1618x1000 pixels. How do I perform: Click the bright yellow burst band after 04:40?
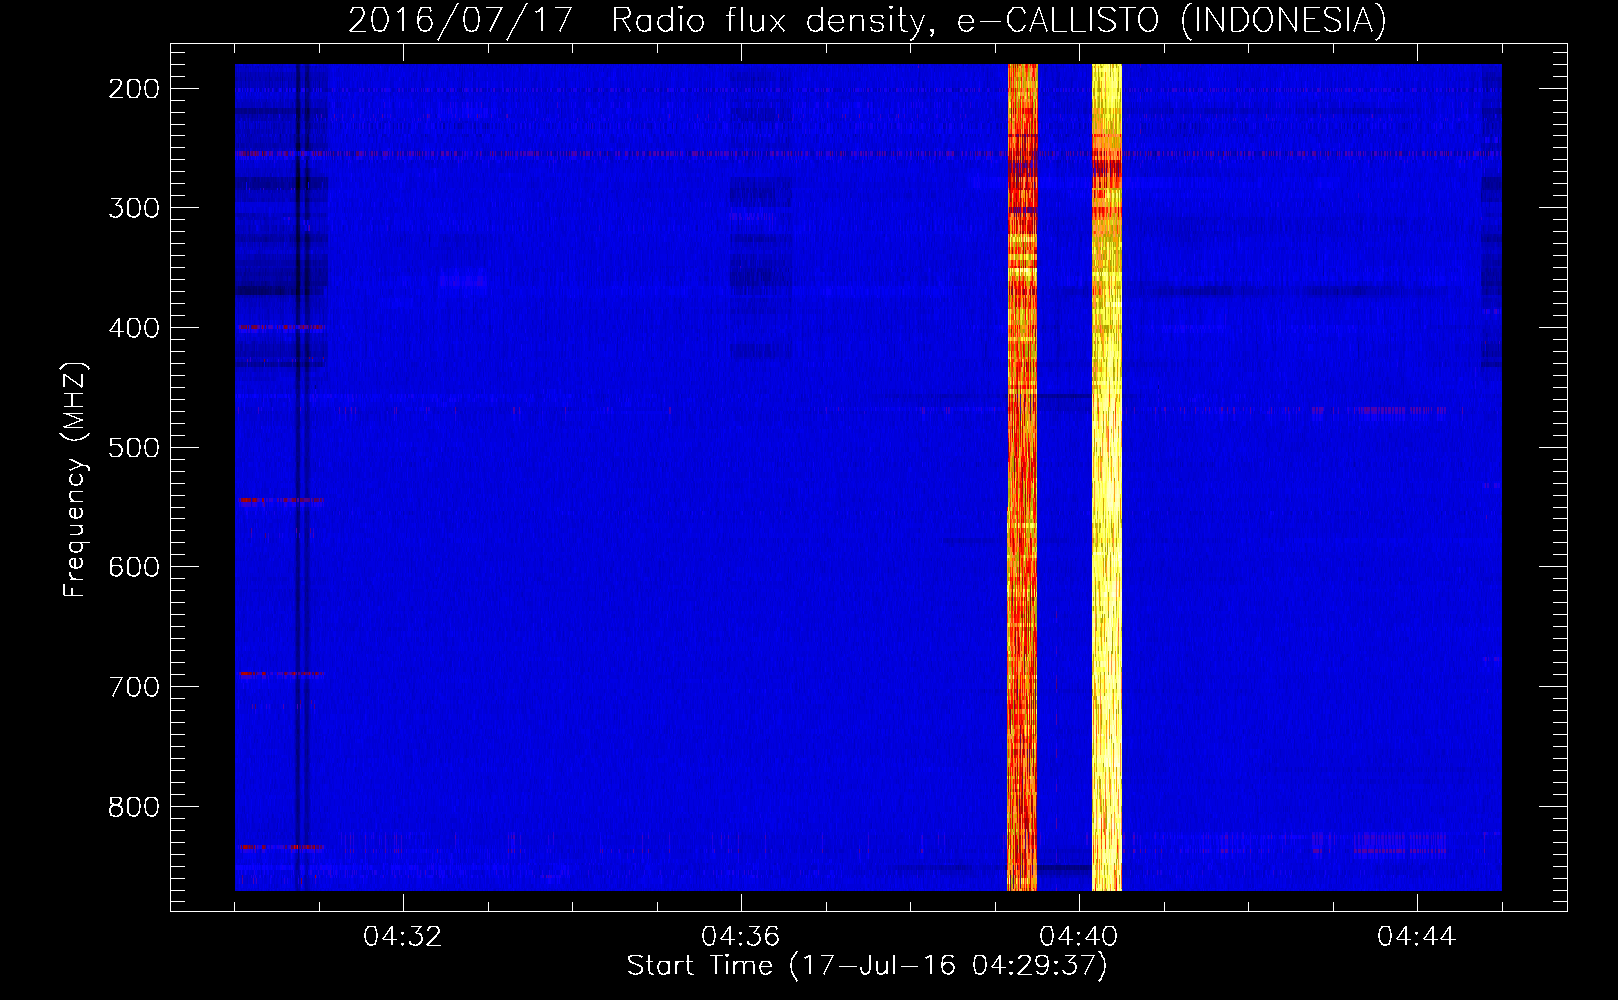[1107, 477]
